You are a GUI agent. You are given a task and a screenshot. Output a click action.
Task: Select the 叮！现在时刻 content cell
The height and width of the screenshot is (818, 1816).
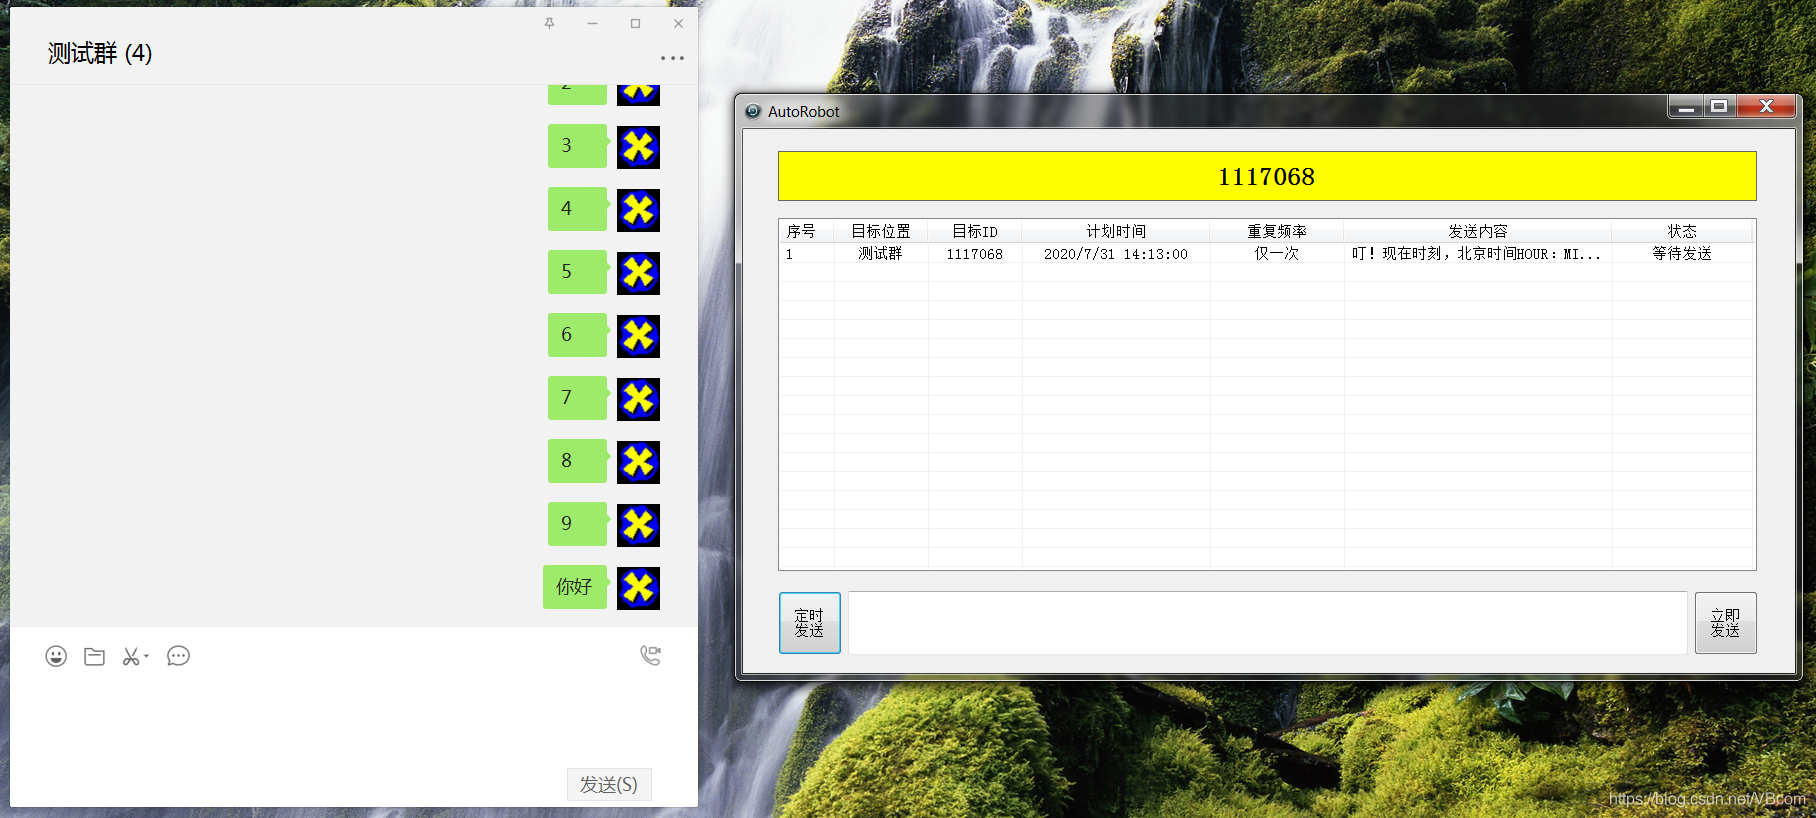click(x=1478, y=254)
